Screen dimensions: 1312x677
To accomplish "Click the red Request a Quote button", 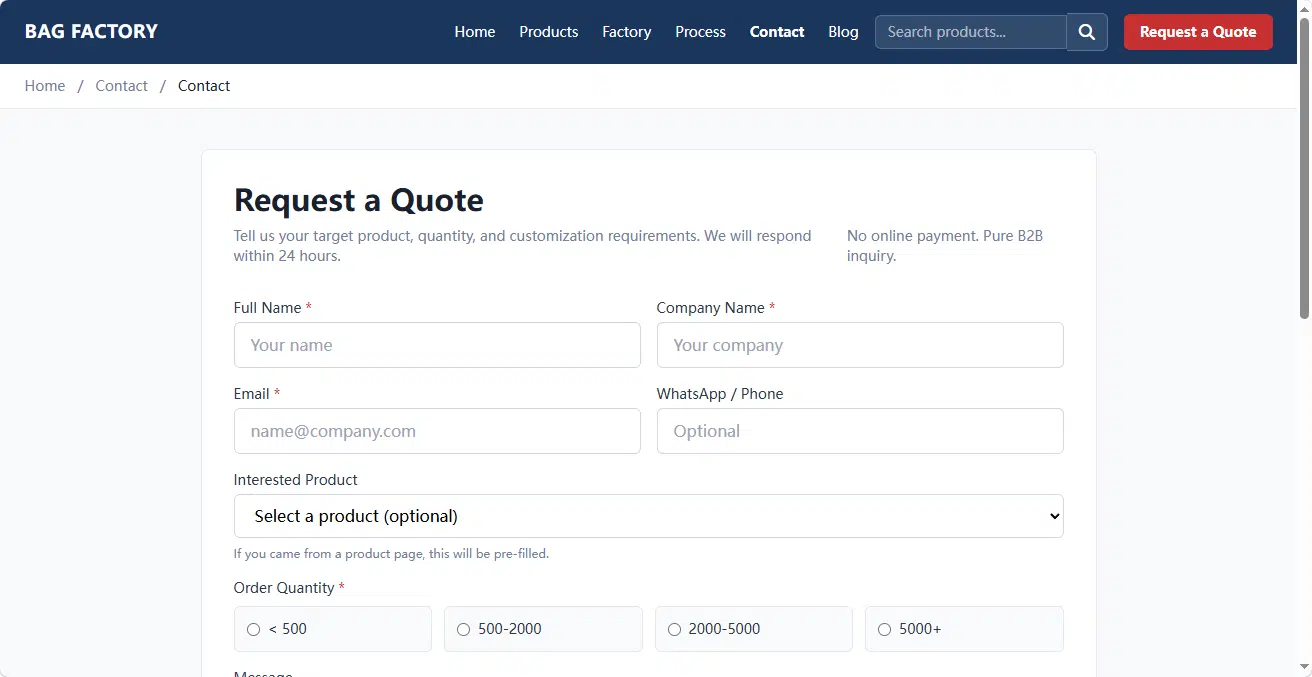I will point(1198,32).
